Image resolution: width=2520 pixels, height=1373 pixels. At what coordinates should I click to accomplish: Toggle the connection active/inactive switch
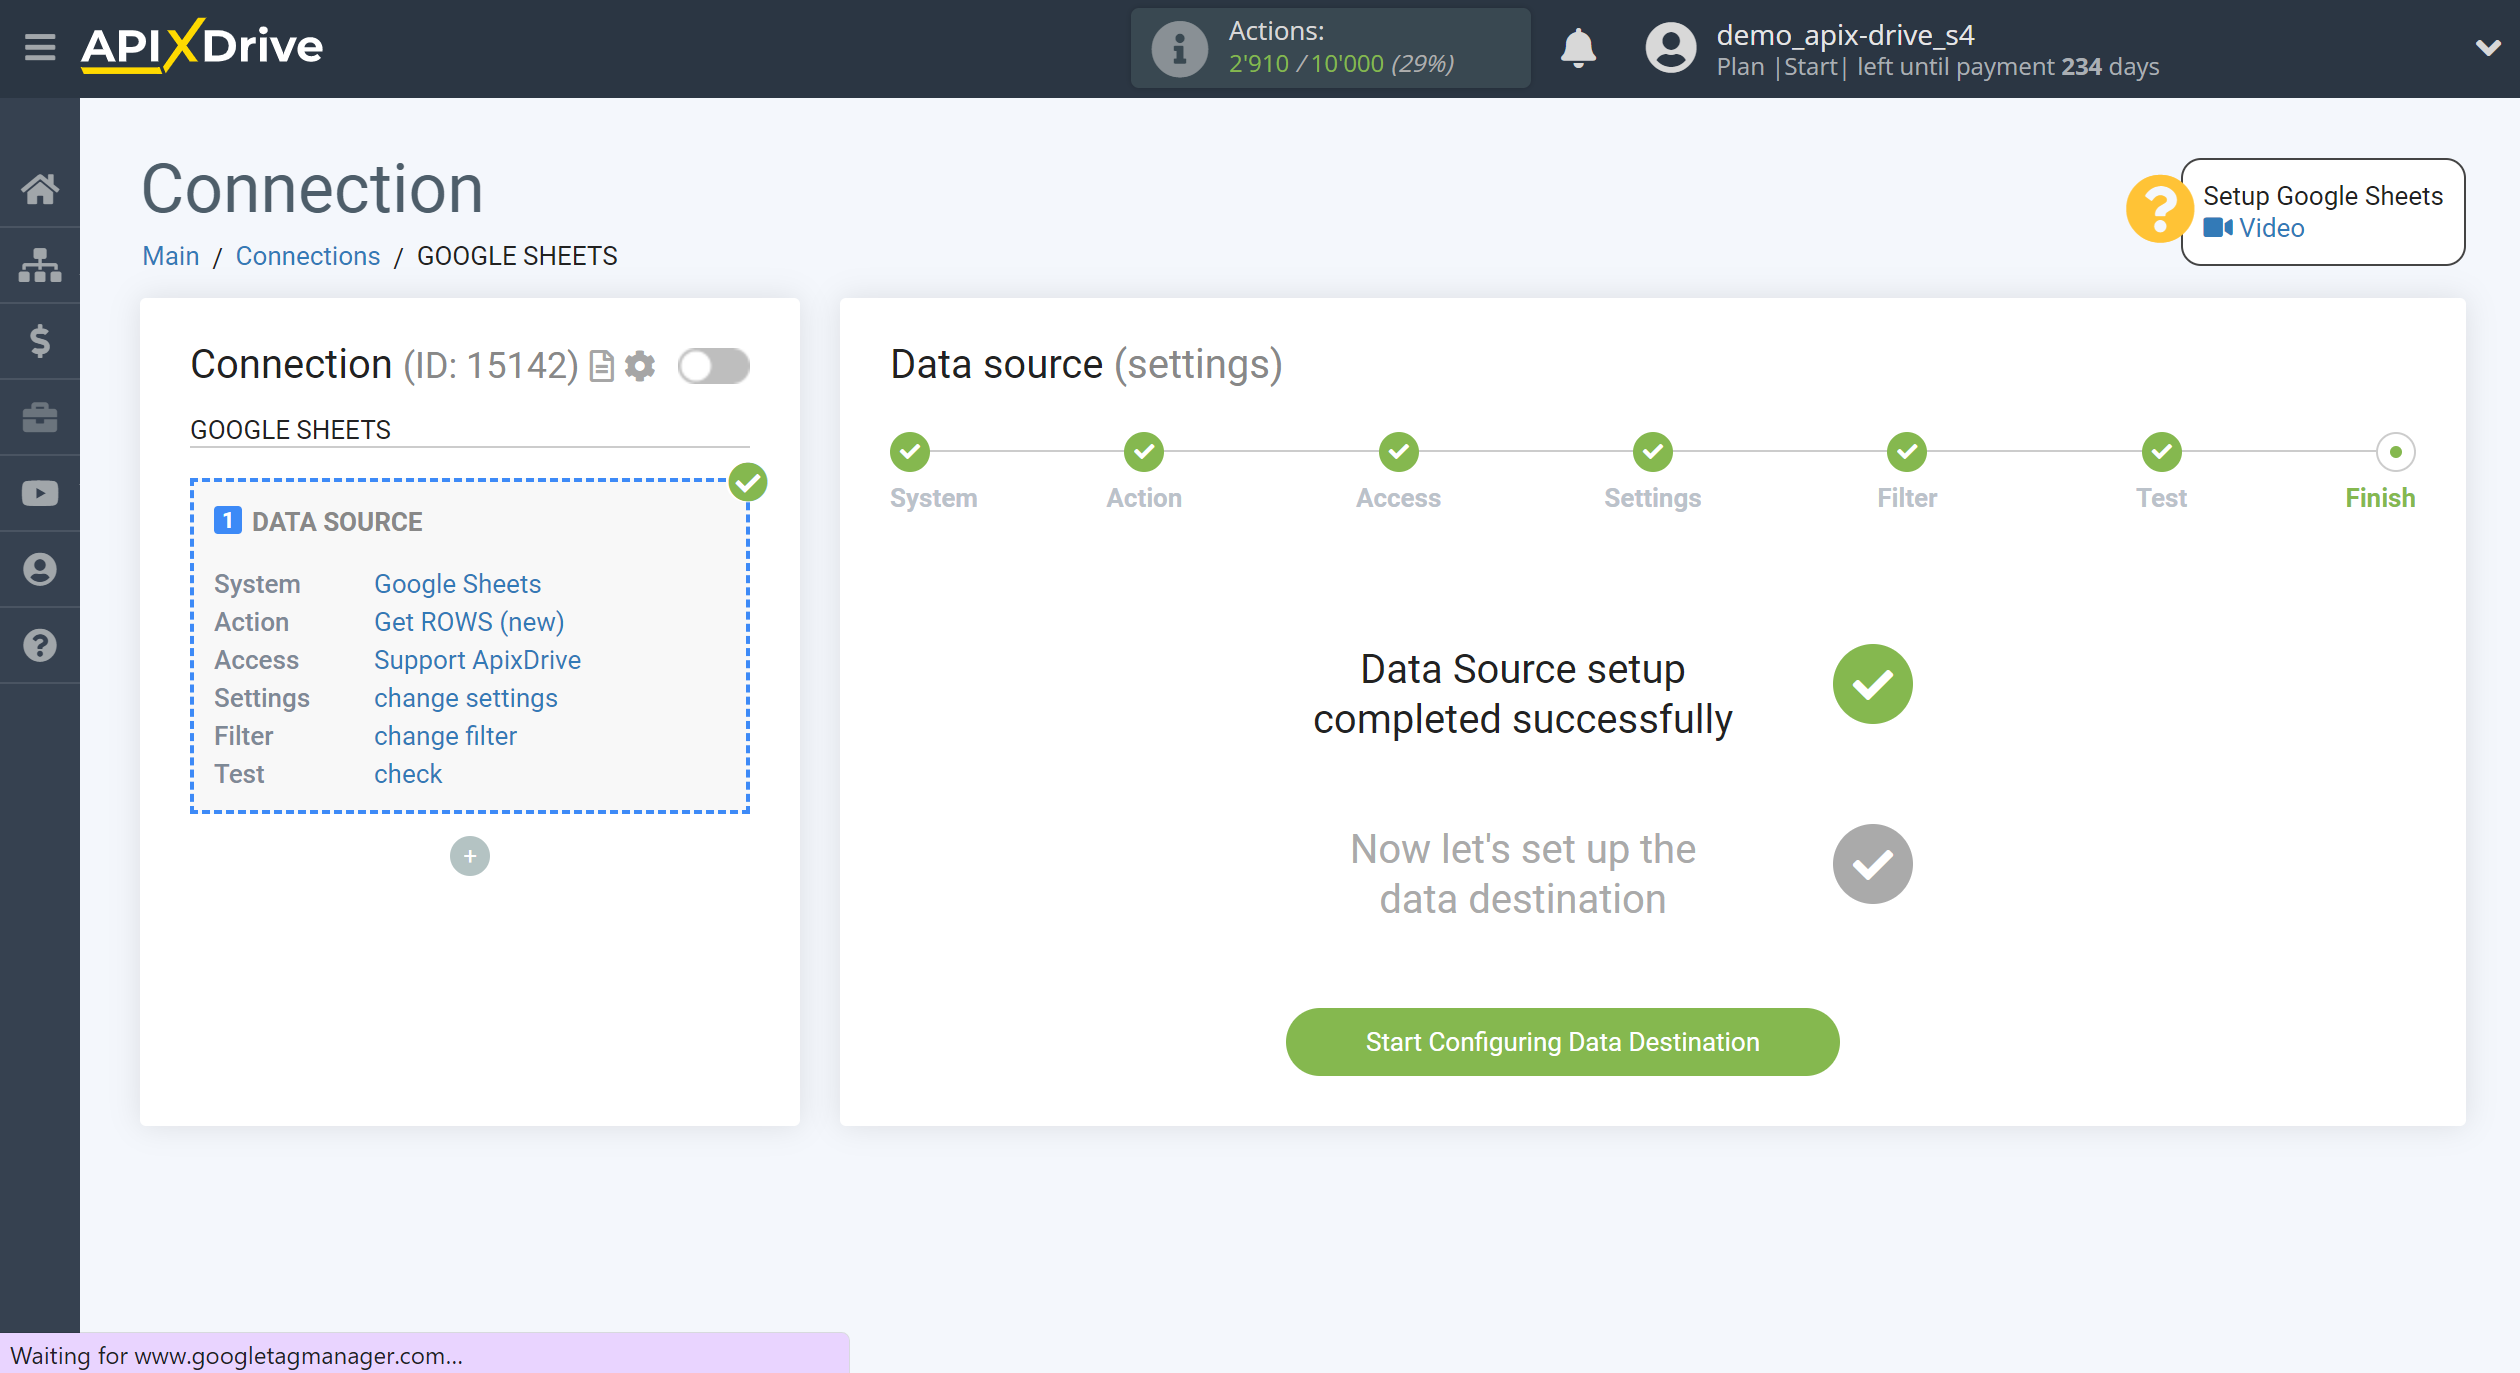click(x=712, y=365)
